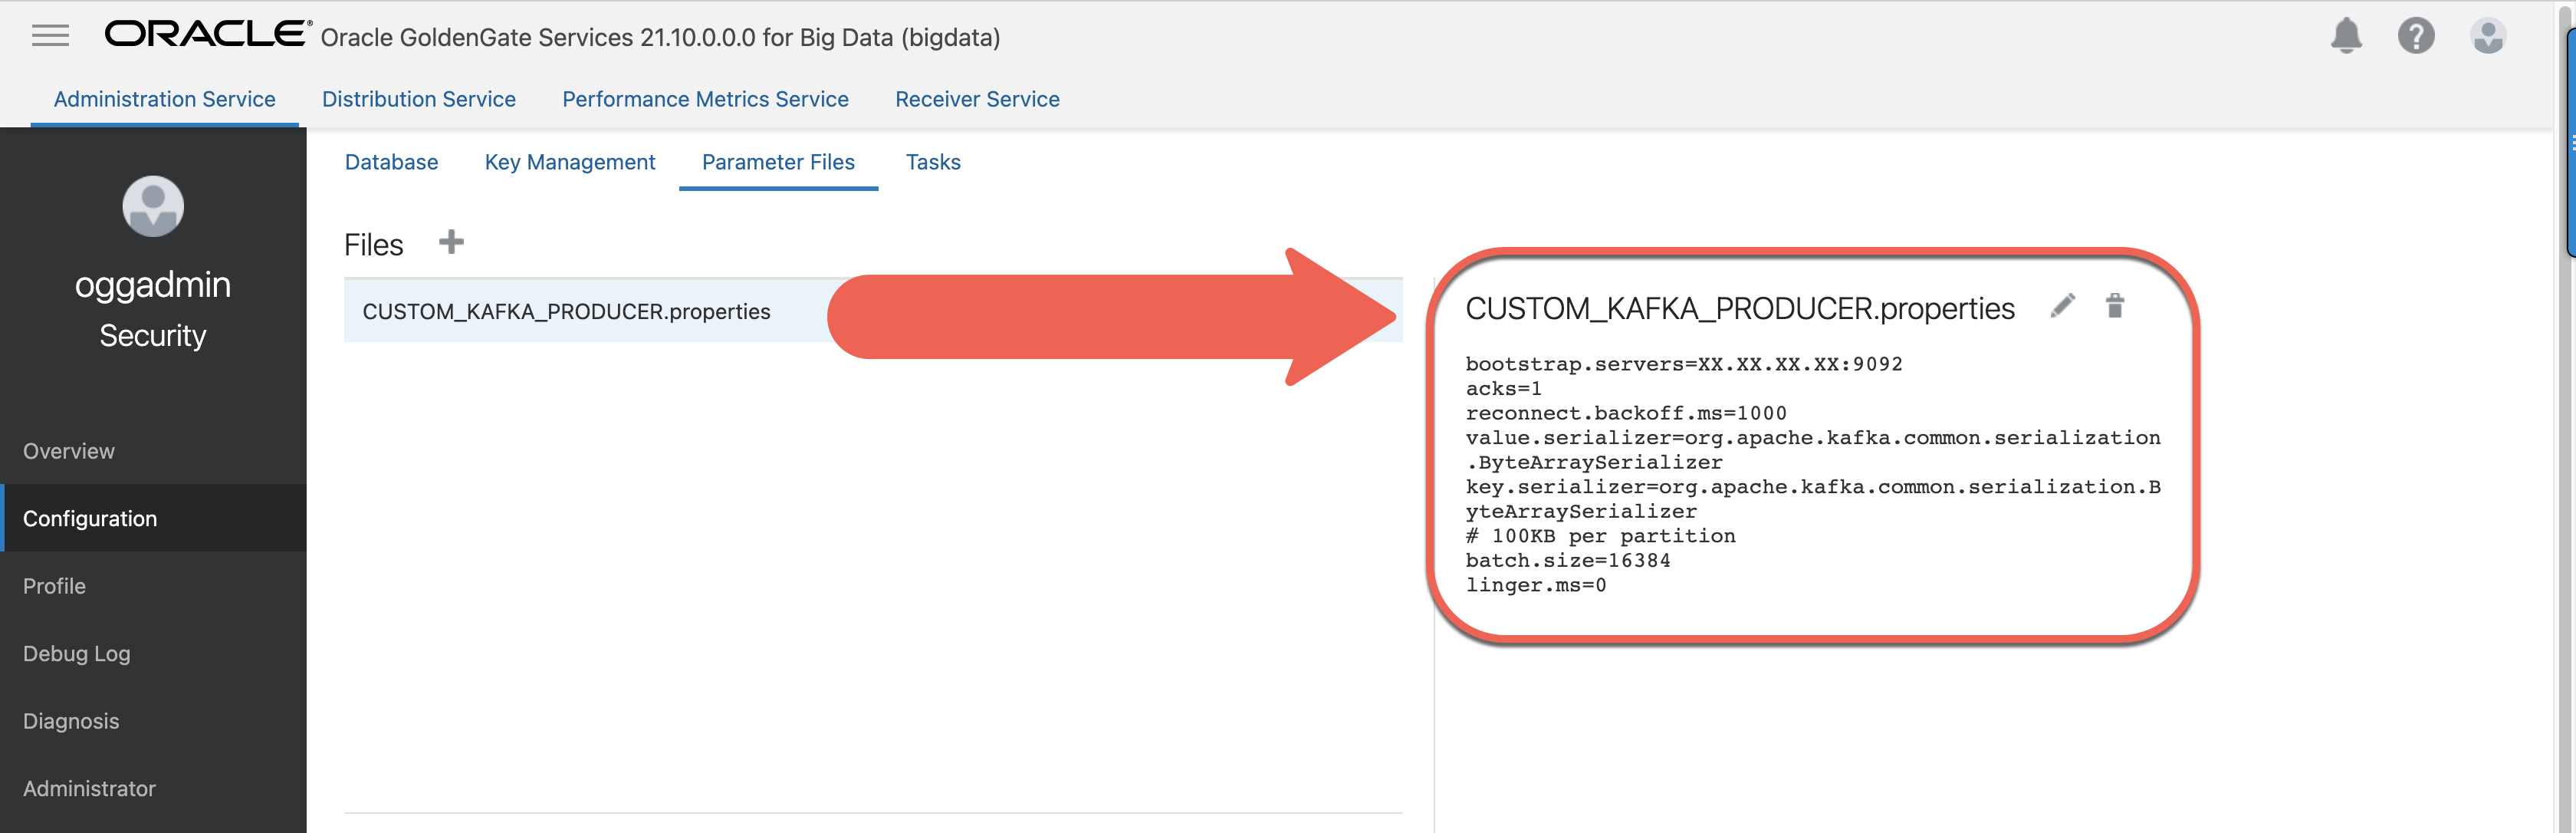
Task: Select the Database tab
Action: coord(391,162)
